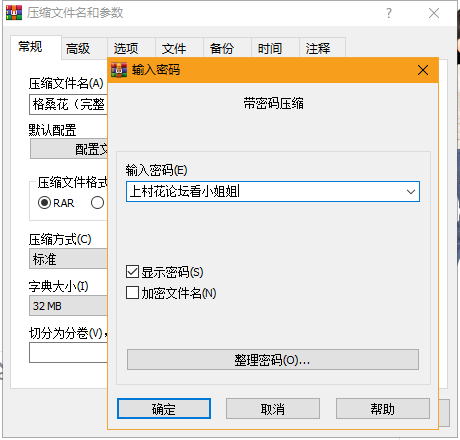Click the 取消 button
The width and height of the screenshot is (460, 440).
273,409
